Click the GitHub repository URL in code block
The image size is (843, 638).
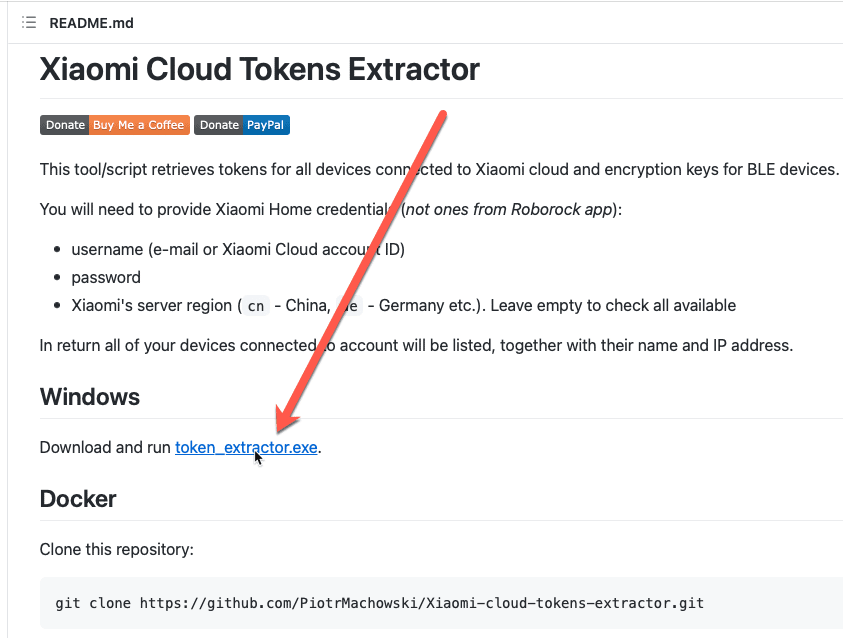coord(421,603)
